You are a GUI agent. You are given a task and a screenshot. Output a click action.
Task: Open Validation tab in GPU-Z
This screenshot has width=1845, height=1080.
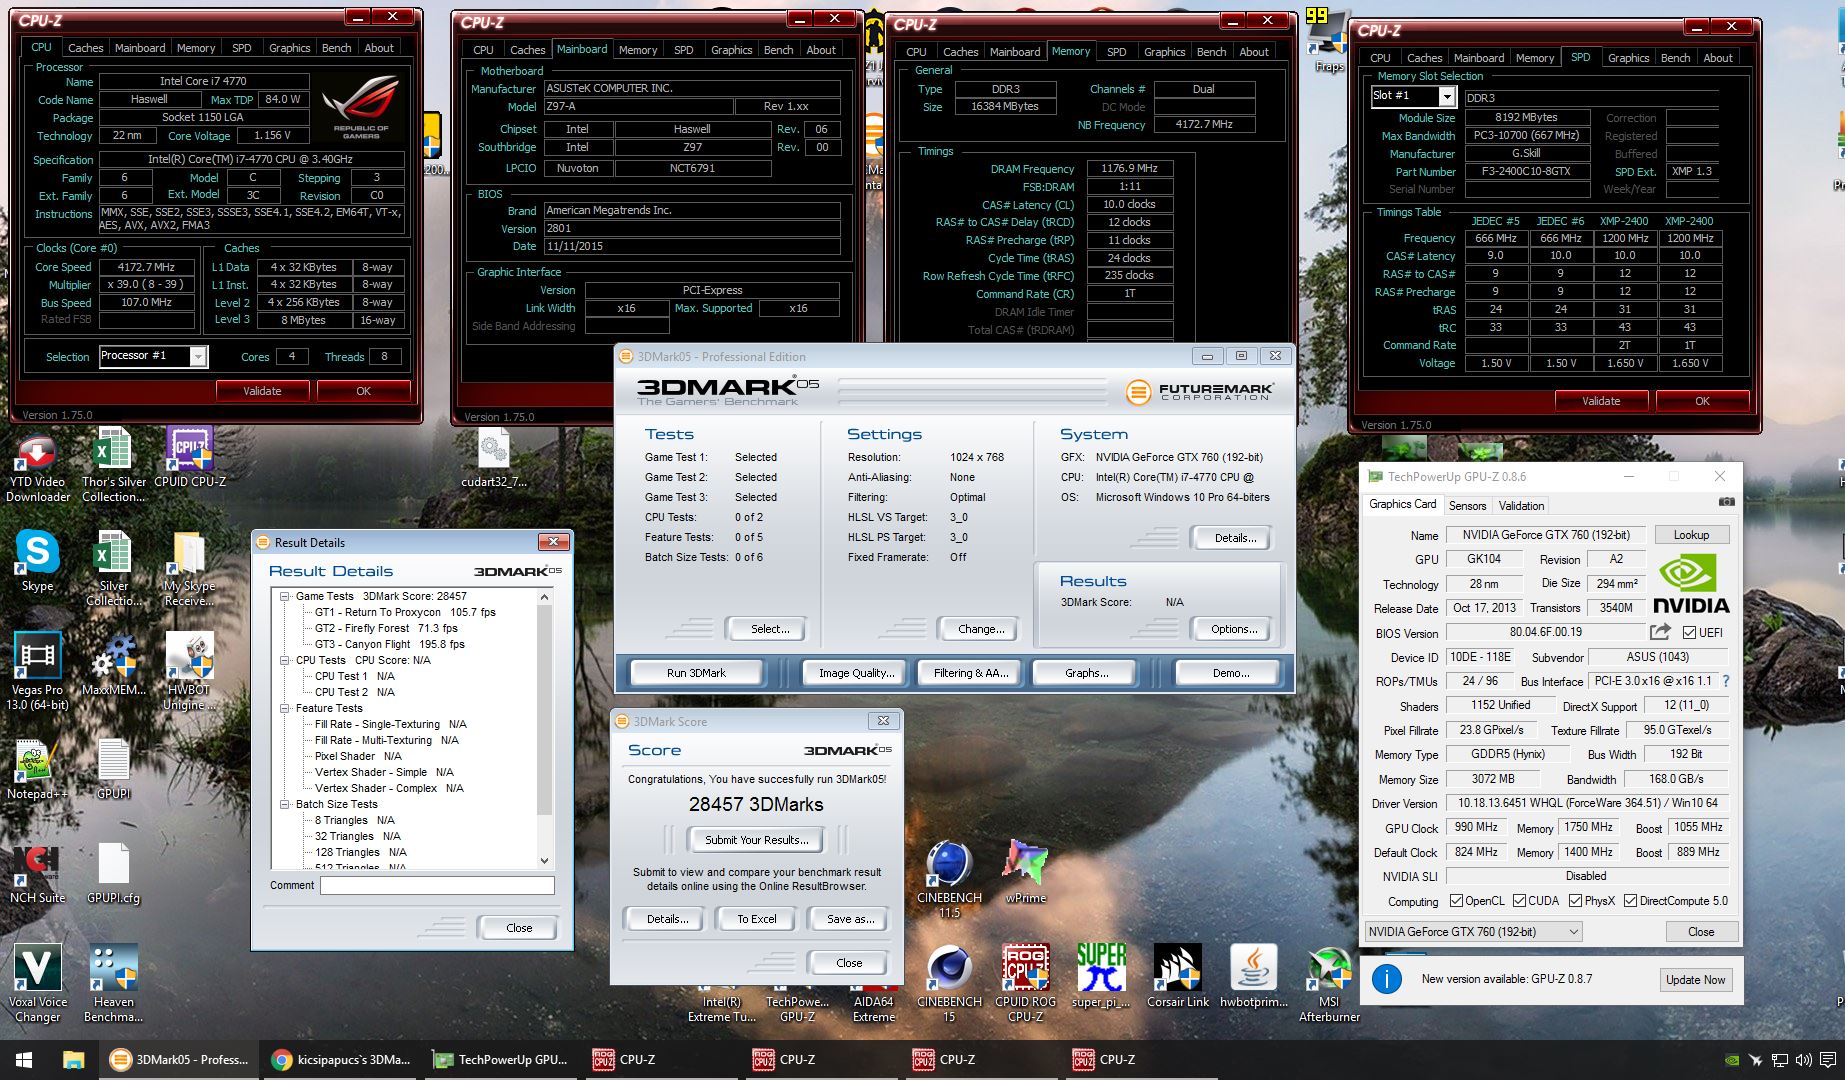tap(1521, 506)
